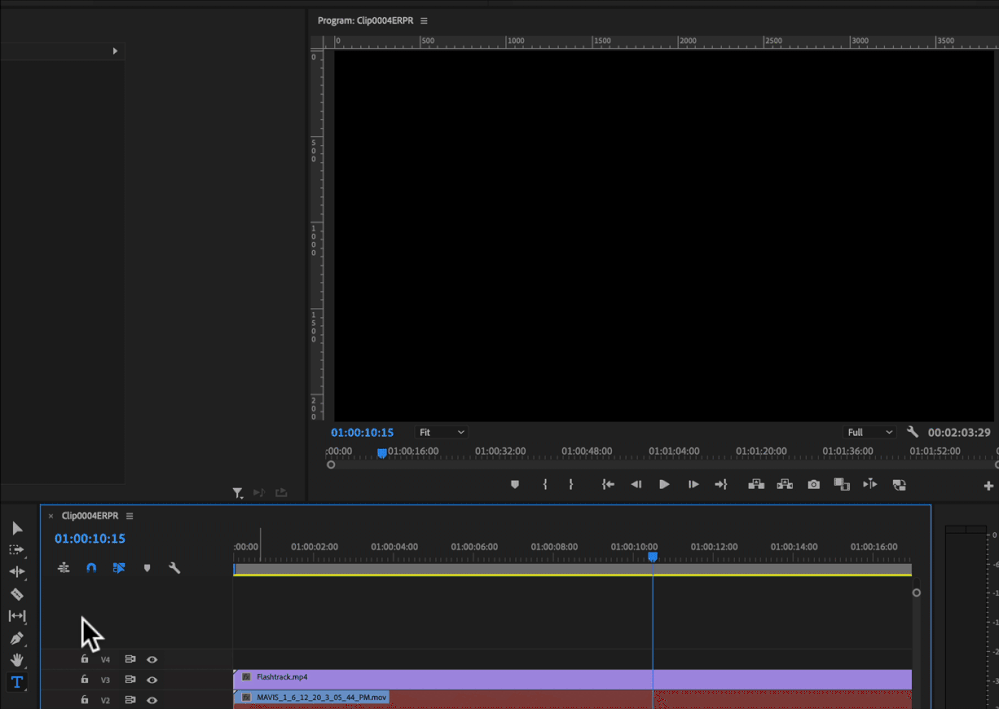999x709 pixels.
Task: Click the Lift button in Program monitor
Action: 756,485
